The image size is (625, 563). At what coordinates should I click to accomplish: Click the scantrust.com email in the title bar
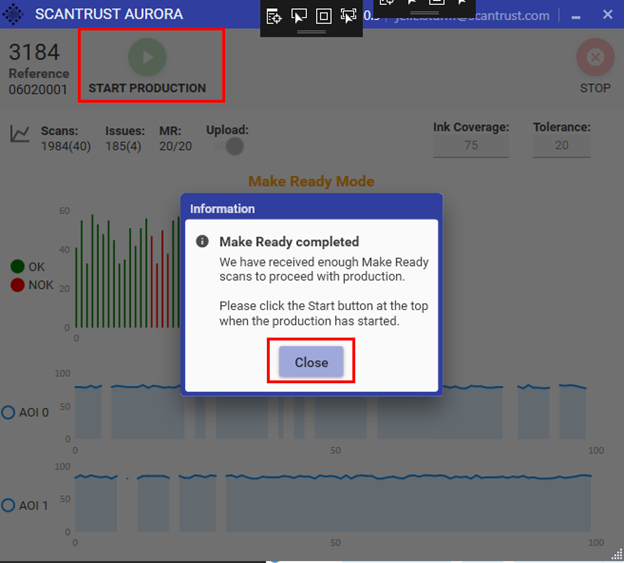click(472, 16)
